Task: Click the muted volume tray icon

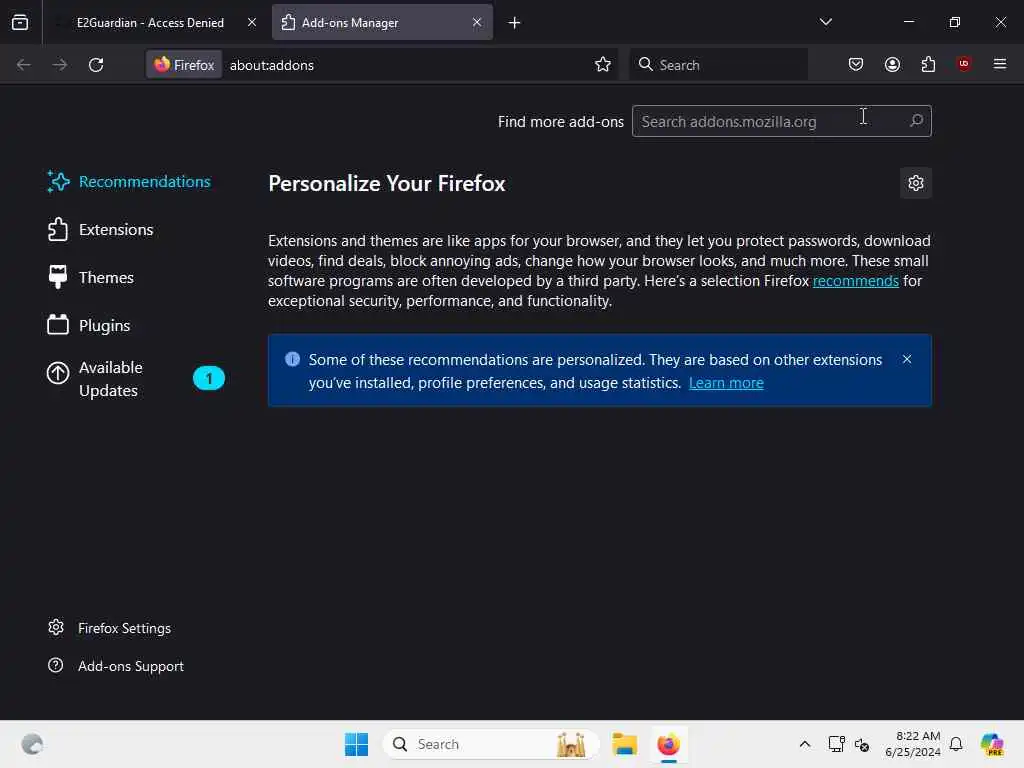Action: (862, 744)
